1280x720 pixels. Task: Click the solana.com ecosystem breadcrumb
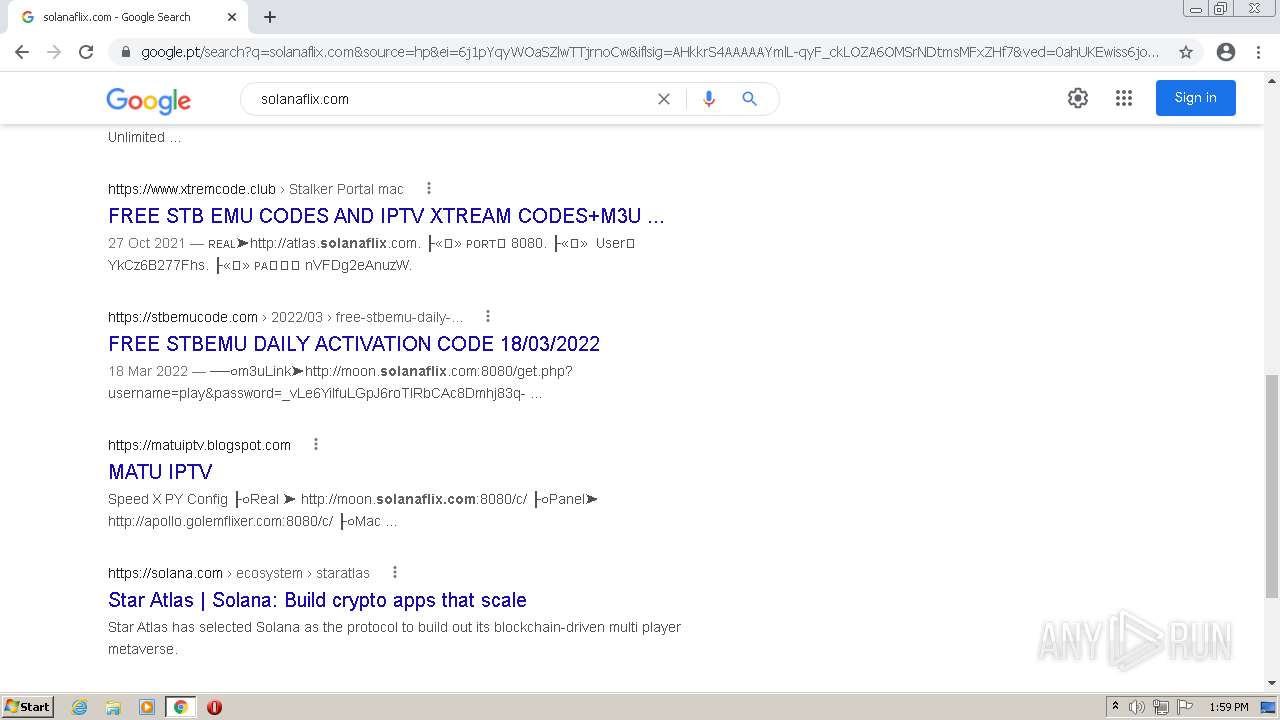tap(239, 573)
